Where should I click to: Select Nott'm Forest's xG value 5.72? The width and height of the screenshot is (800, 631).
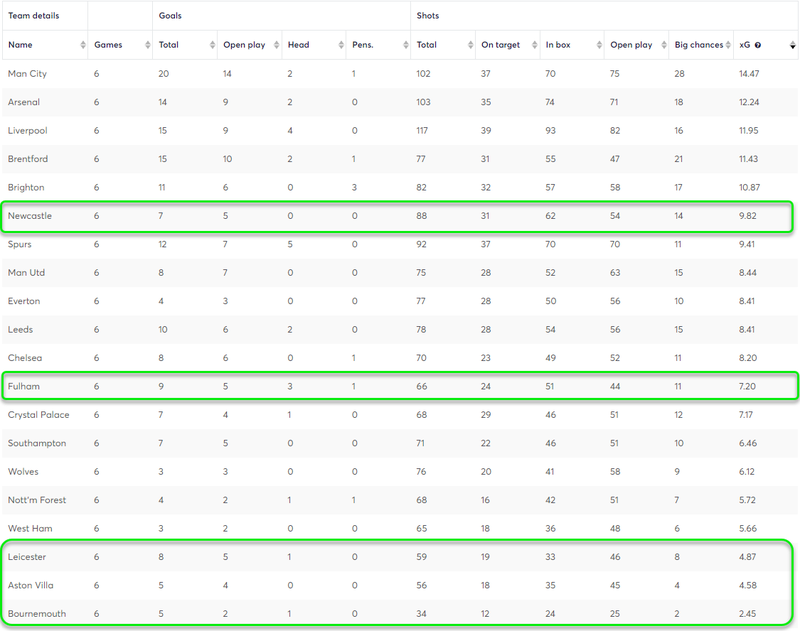[747, 500]
